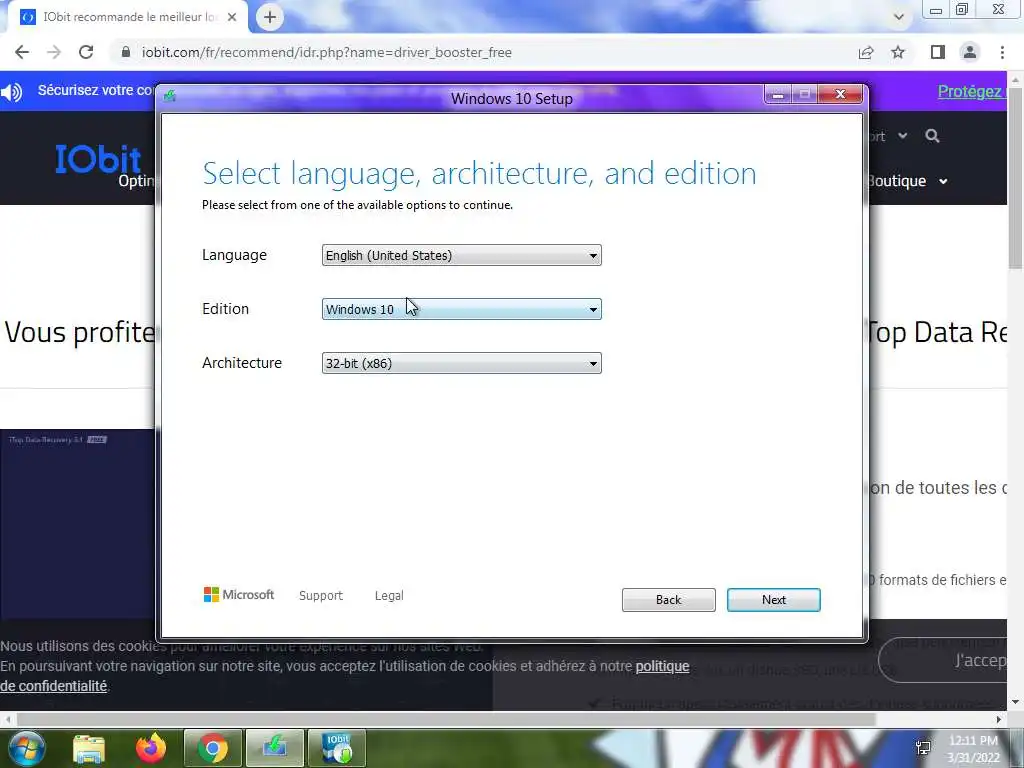Click the loudspeaker icon on IObit banner
Screen dimensions: 1024x768
[x=12, y=92]
